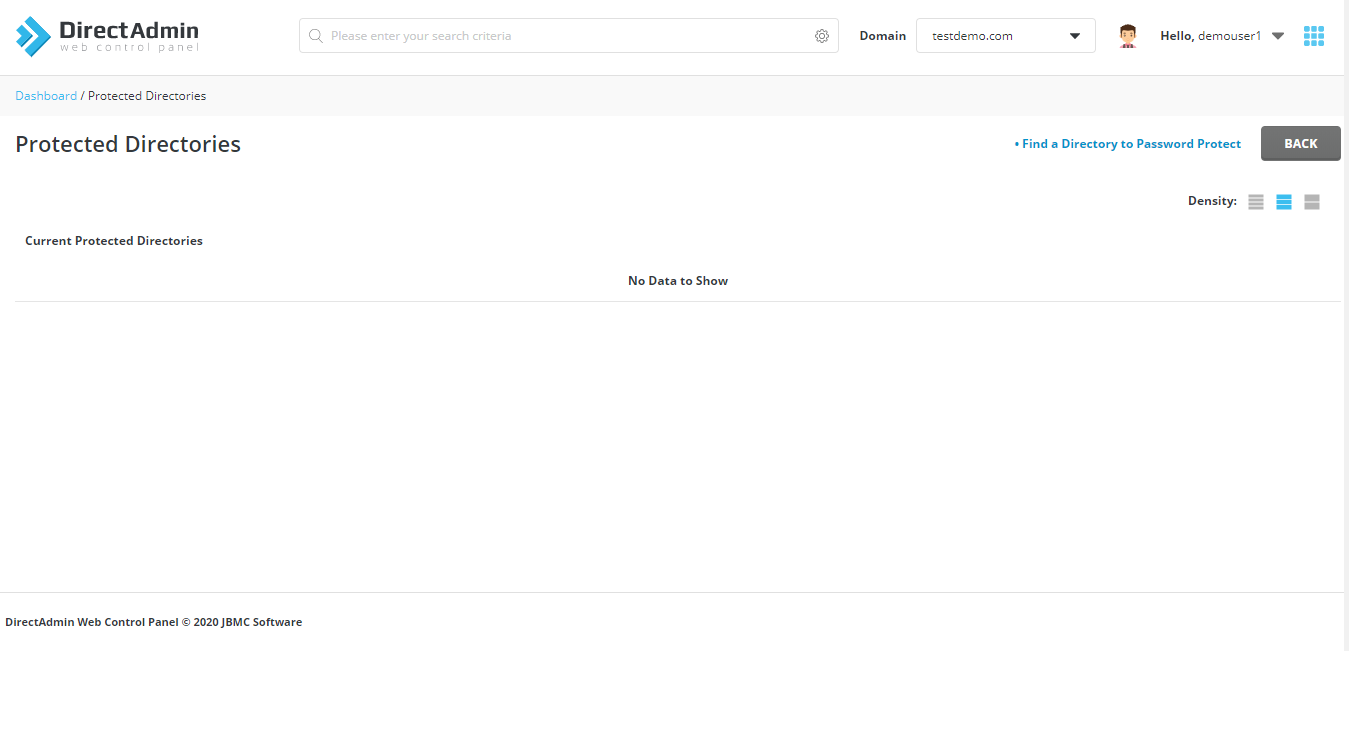Select large density icon

[1312, 202]
